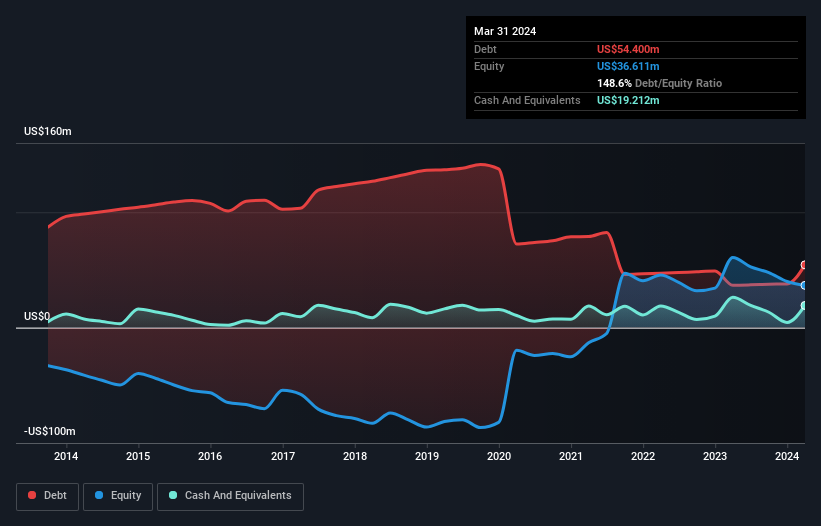This screenshot has height=526, width=821.
Task: Click the 2017 x-axis label
Action: 283,456
